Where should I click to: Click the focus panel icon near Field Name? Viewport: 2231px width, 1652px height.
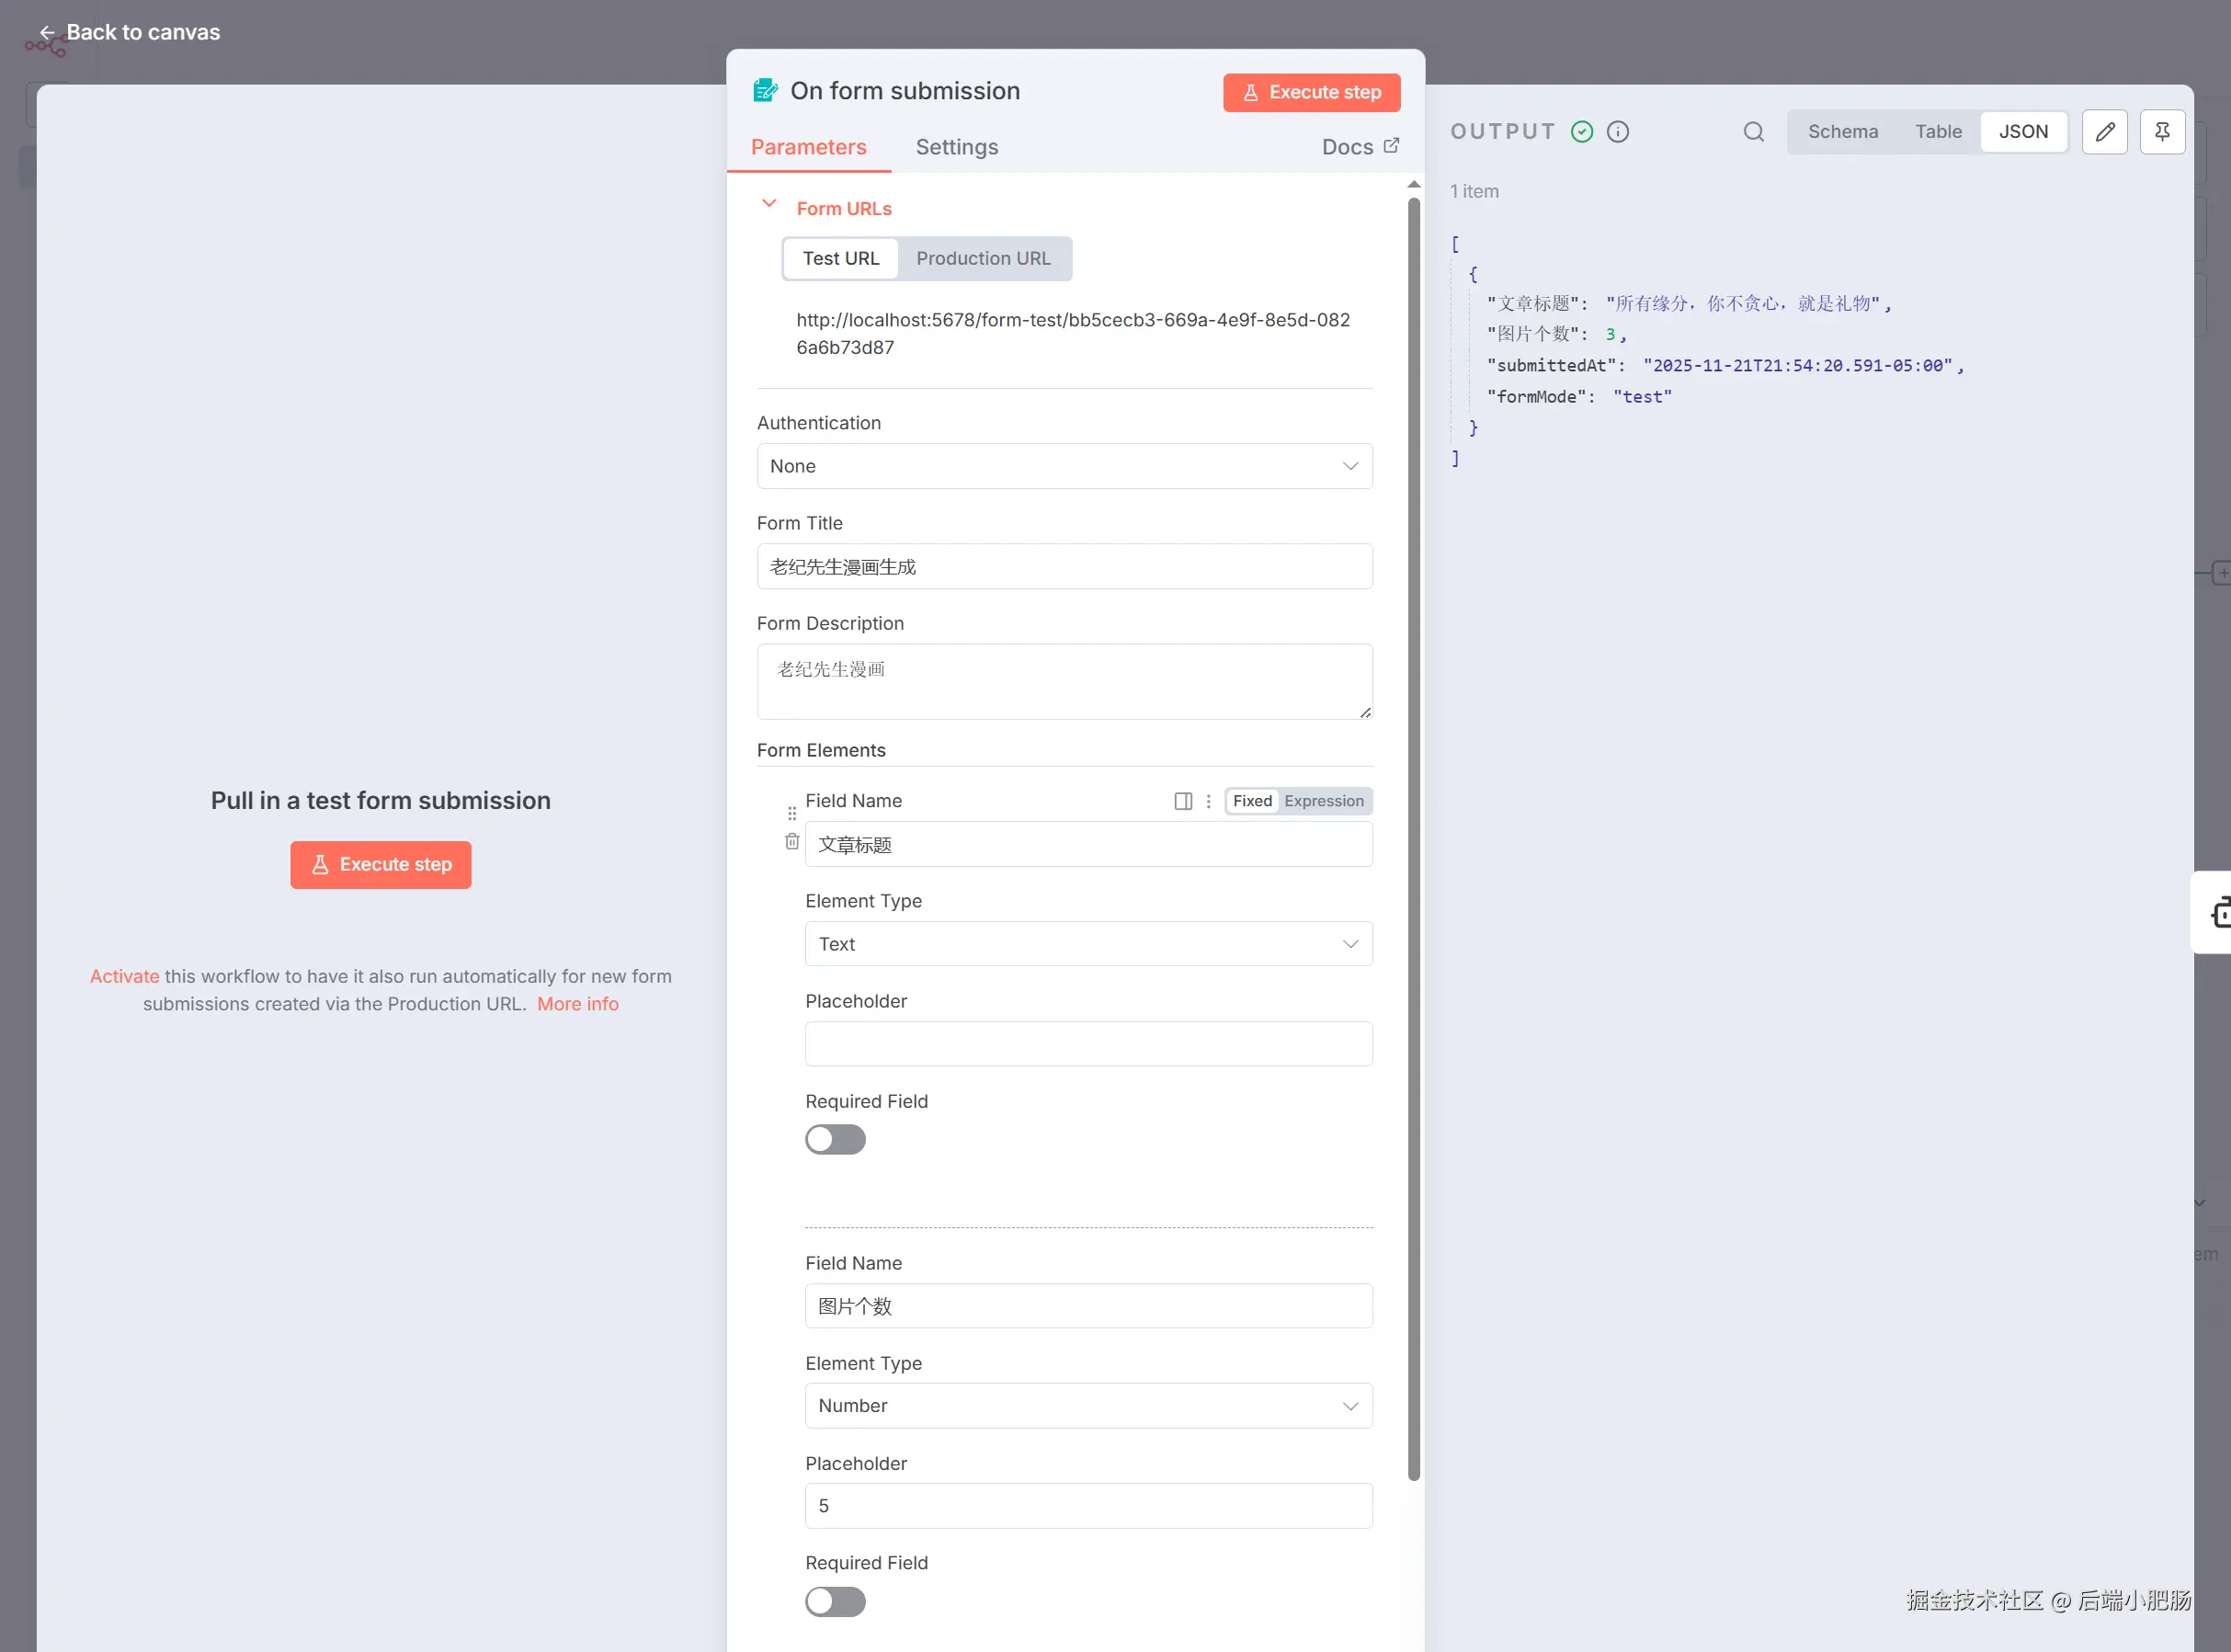pos(1183,801)
